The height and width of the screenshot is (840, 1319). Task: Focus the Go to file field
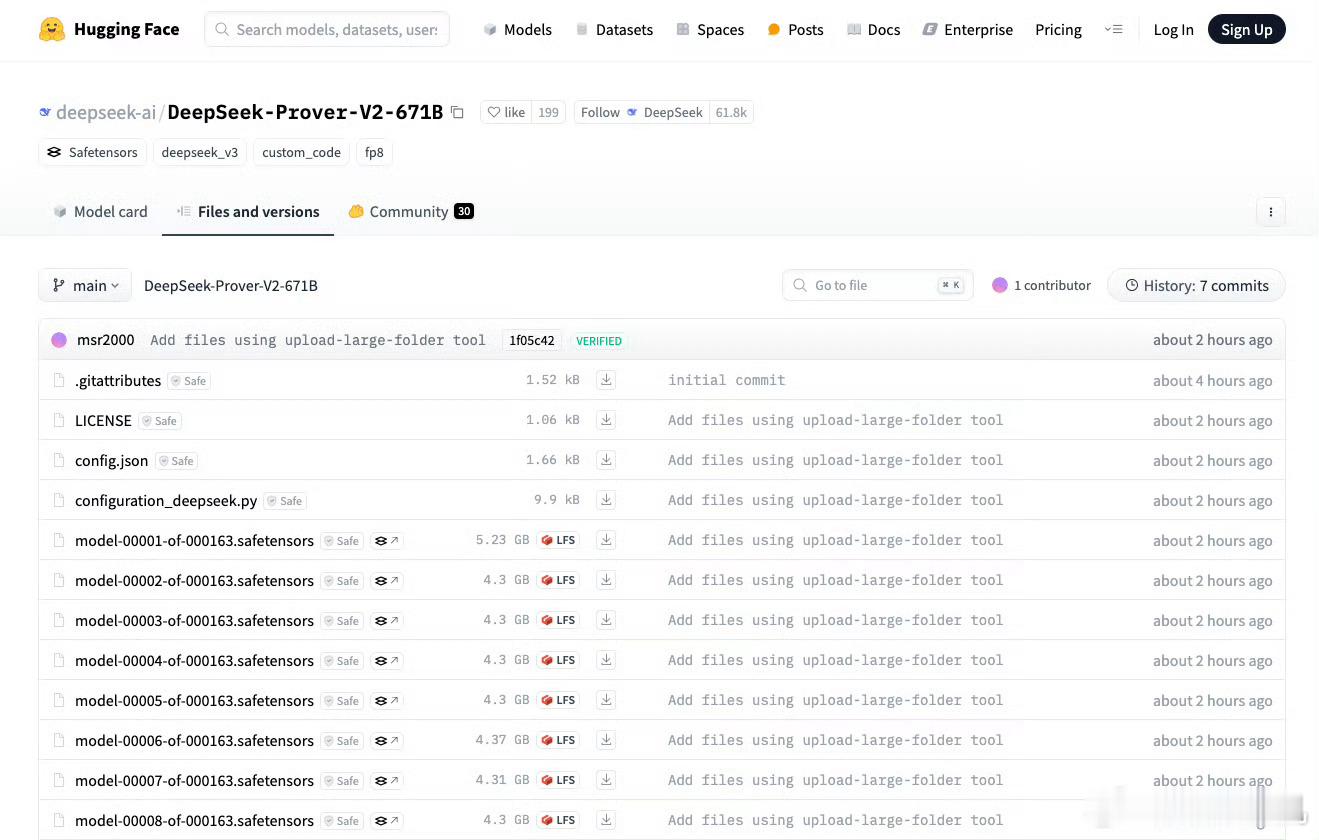coord(877,286)
